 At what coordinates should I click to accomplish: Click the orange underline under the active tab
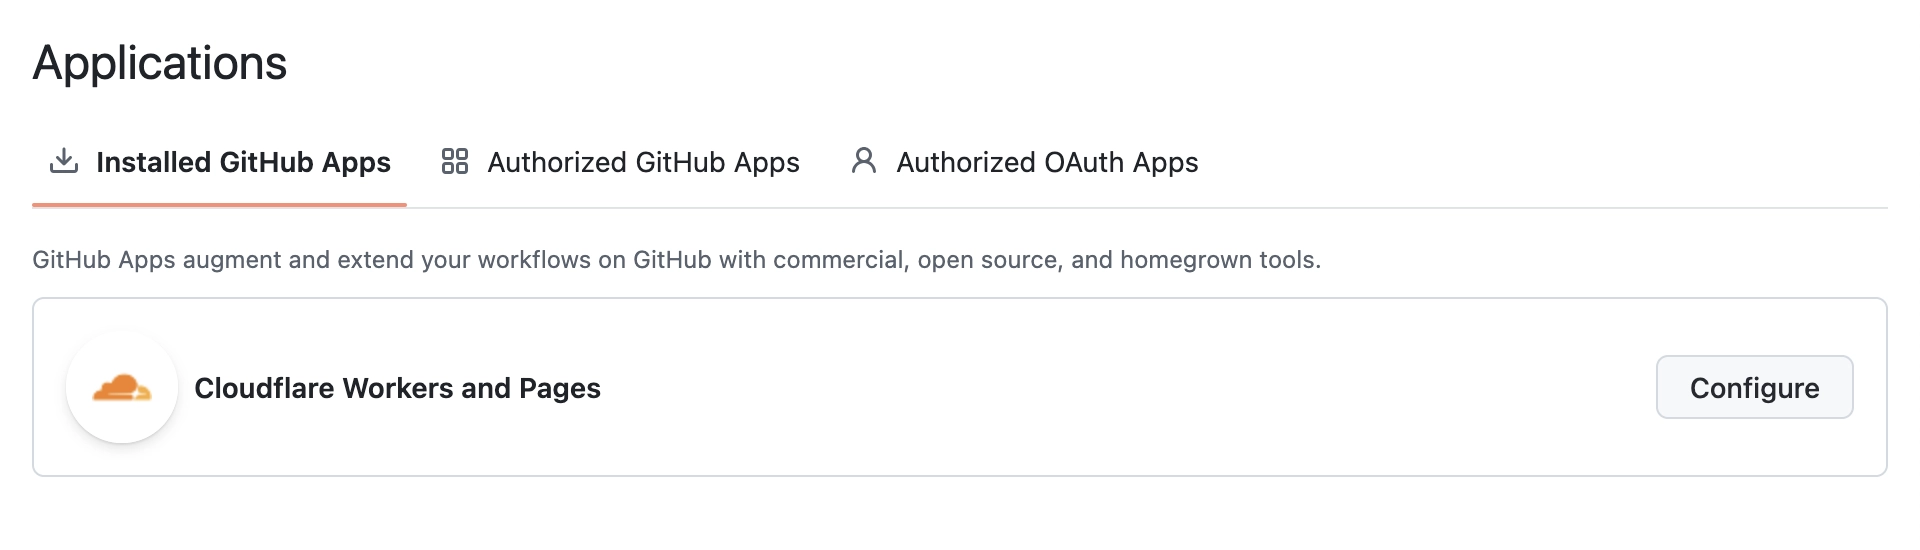[219, 205]
